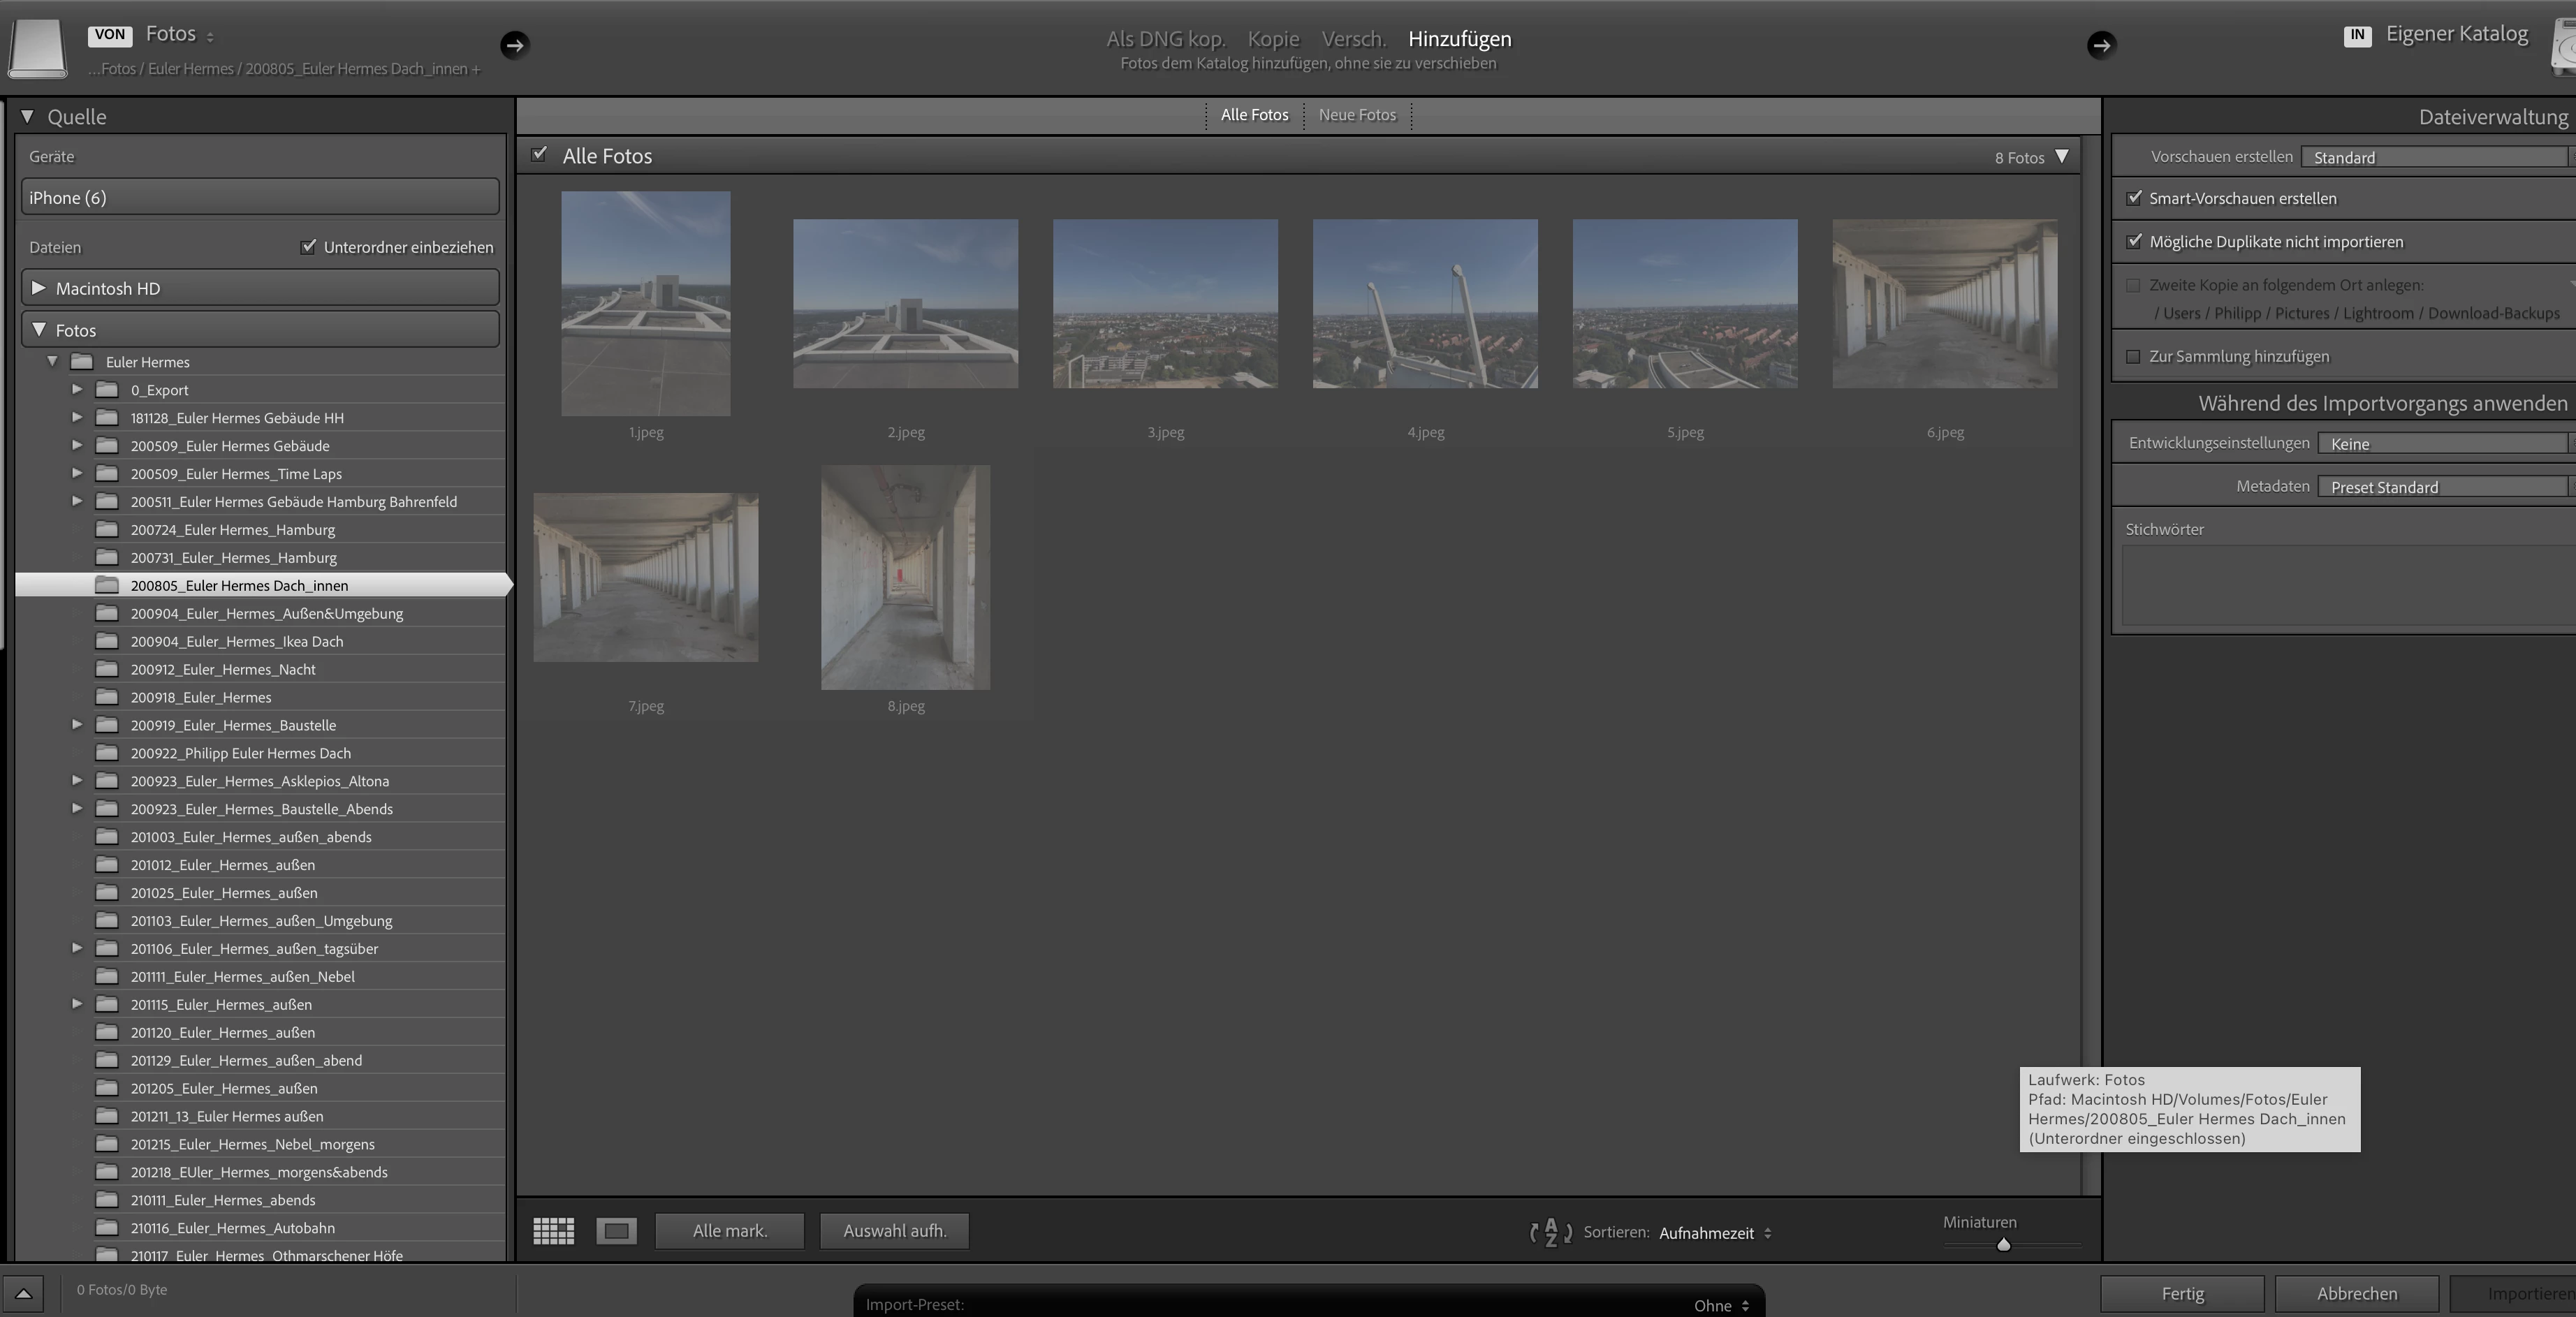Collapse panel with bottom-left up-arrow button
The image size is (2576, 1317).
coord(23,1293)
